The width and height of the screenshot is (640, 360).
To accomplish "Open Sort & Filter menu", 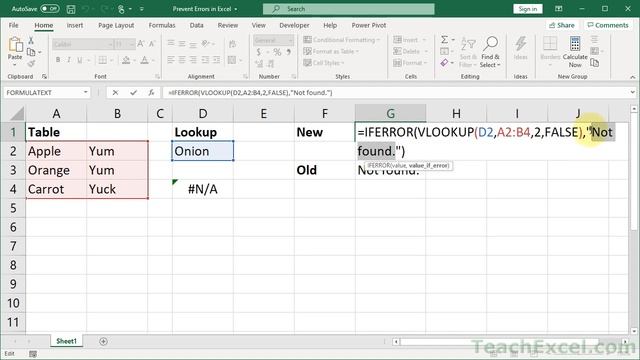I will tap(468, 53).
